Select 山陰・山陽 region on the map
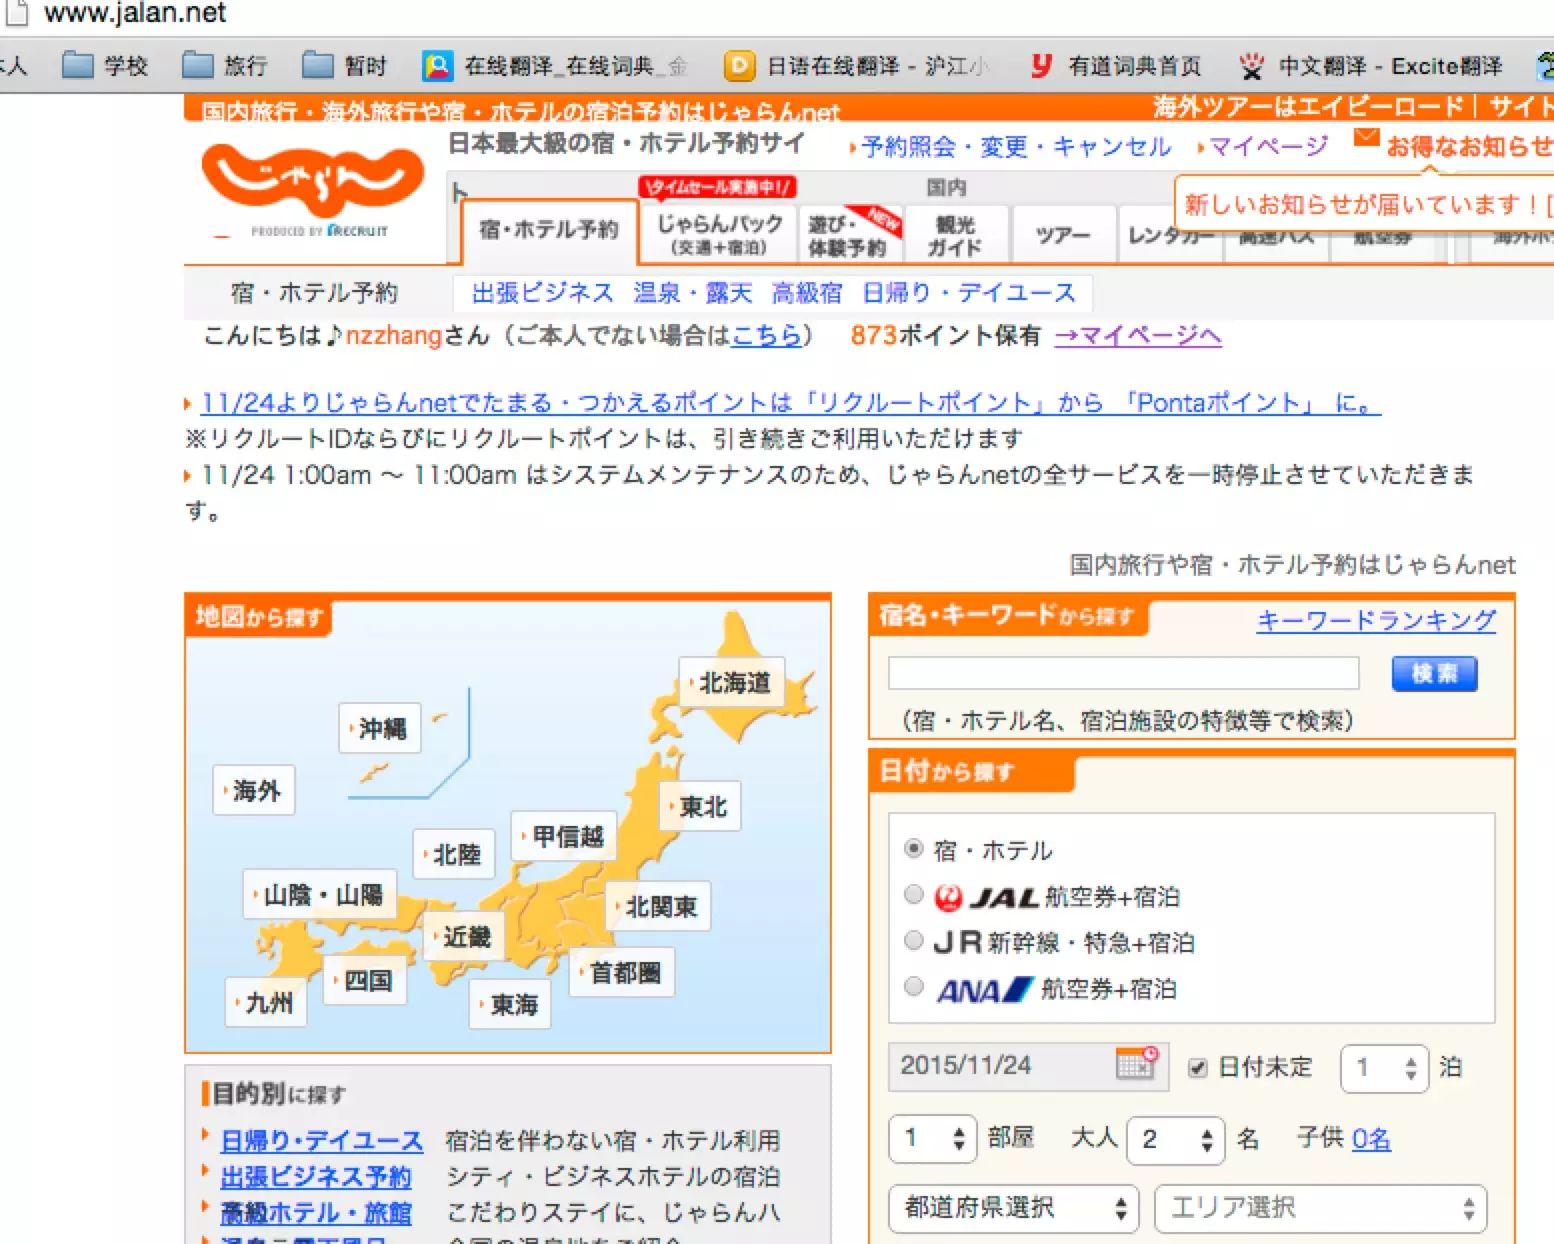 coord(320,894)
